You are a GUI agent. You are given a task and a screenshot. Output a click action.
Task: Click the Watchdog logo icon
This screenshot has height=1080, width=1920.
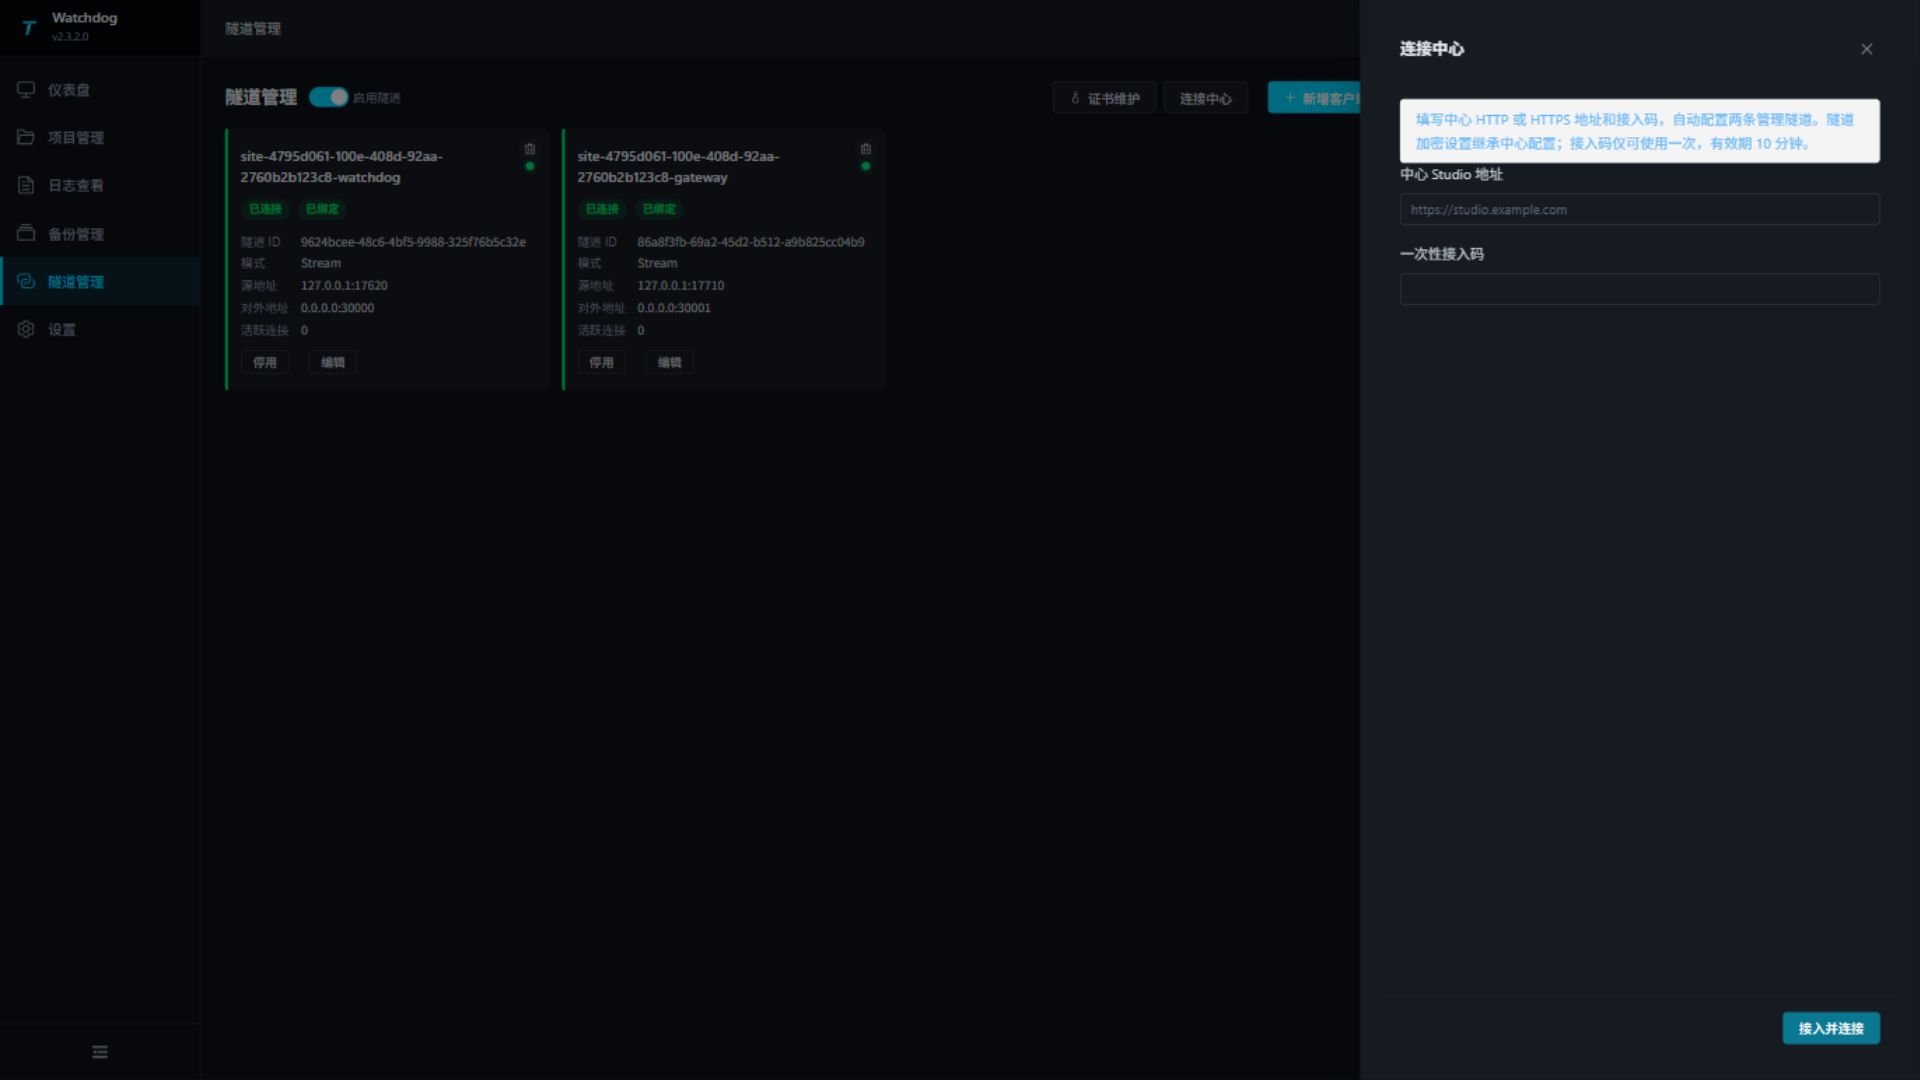point(28,27)
